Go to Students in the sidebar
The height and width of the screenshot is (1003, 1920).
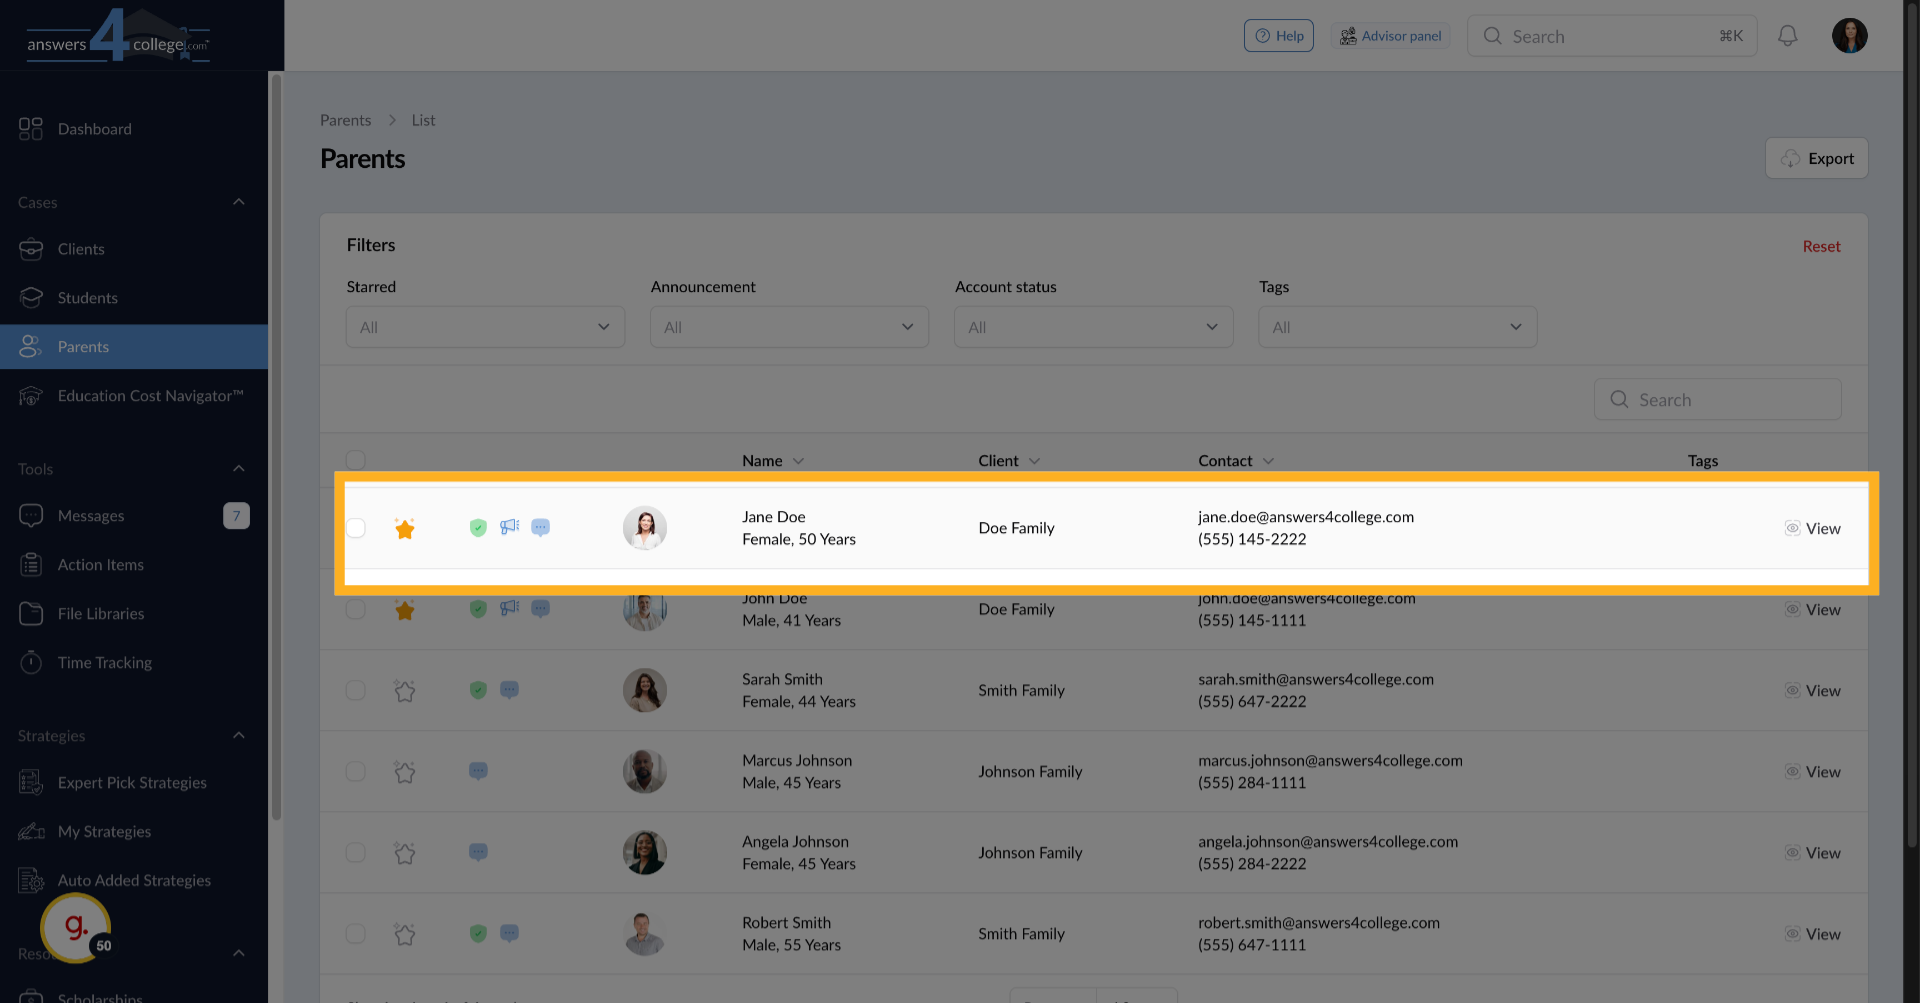(x=88, y=298)
